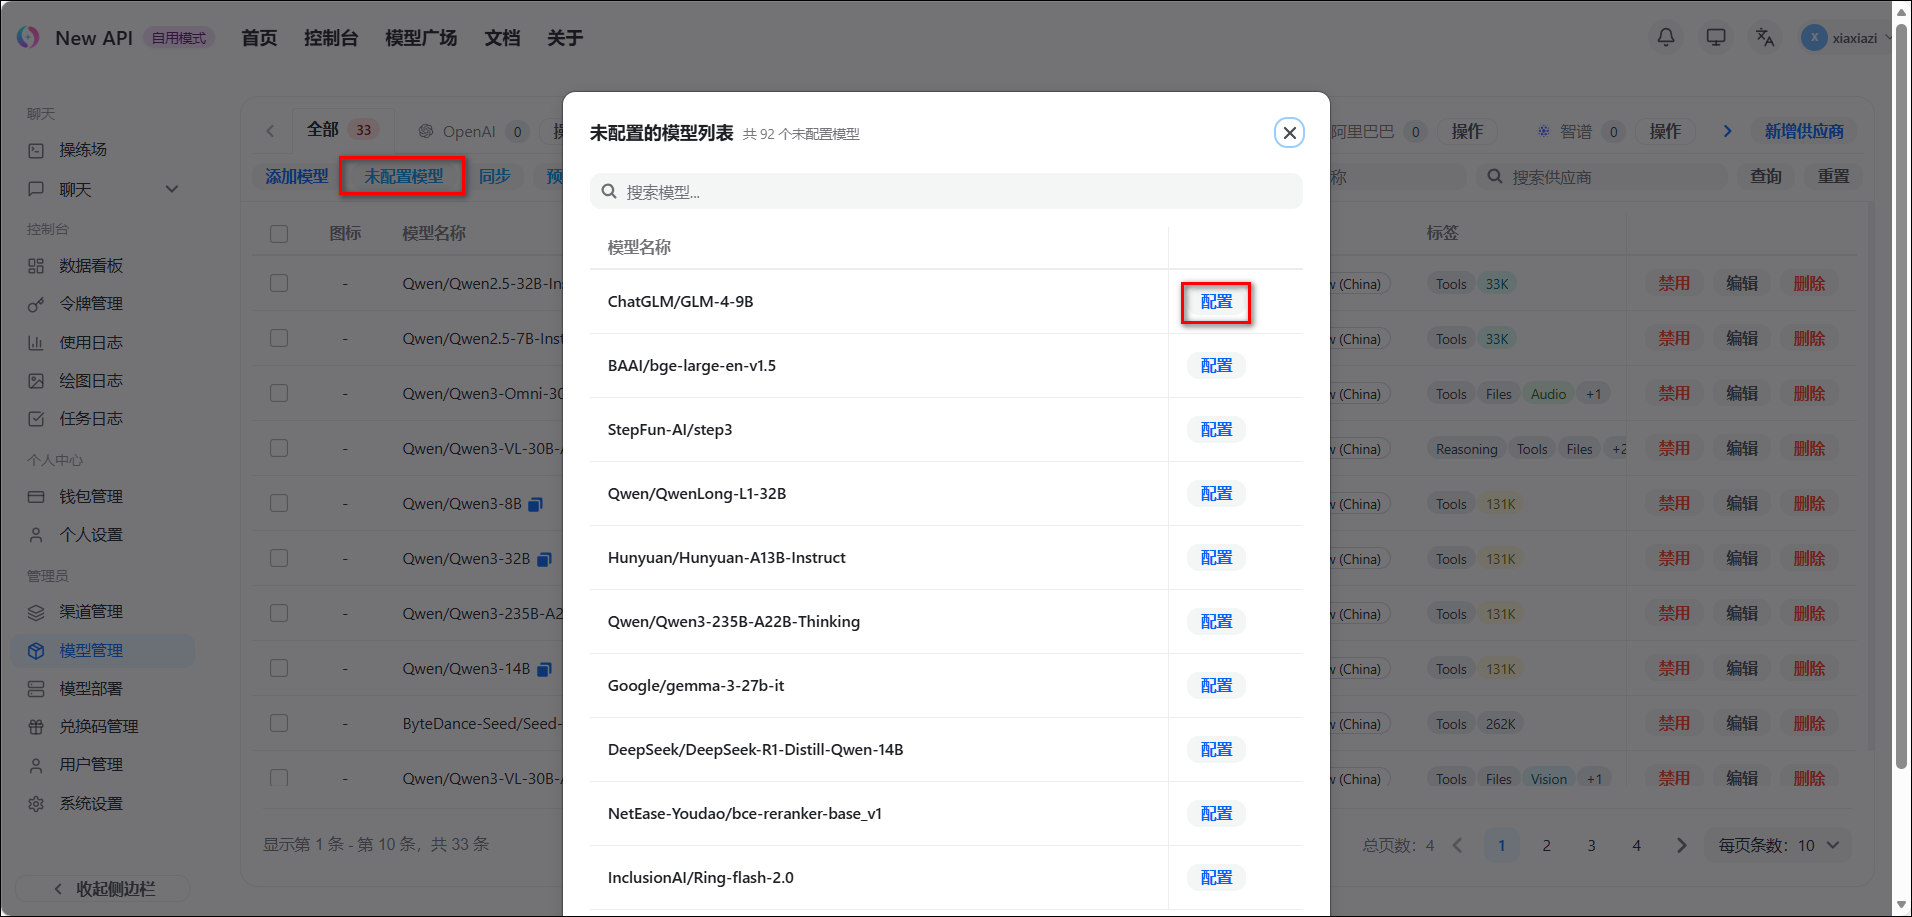Open the xiaxiazi user account menu

tap(1845, 38)
